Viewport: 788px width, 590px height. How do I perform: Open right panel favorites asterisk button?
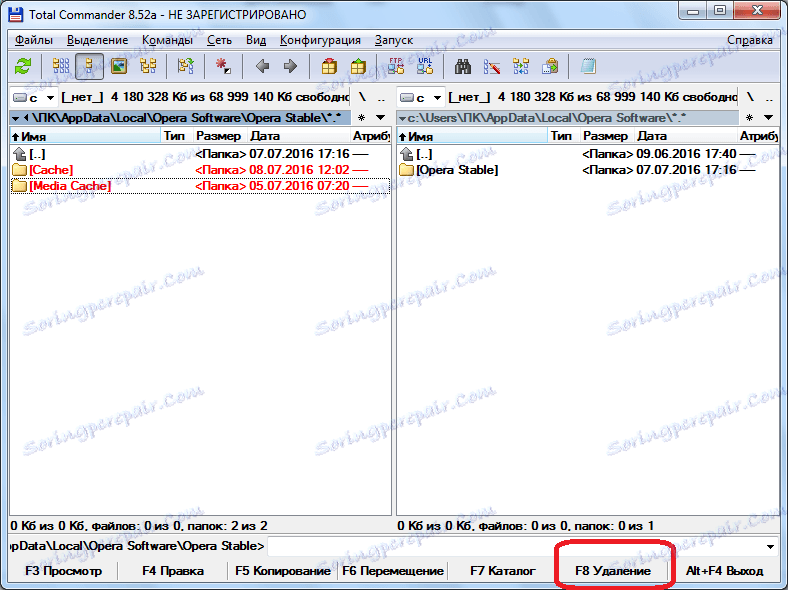click(749, 118)
